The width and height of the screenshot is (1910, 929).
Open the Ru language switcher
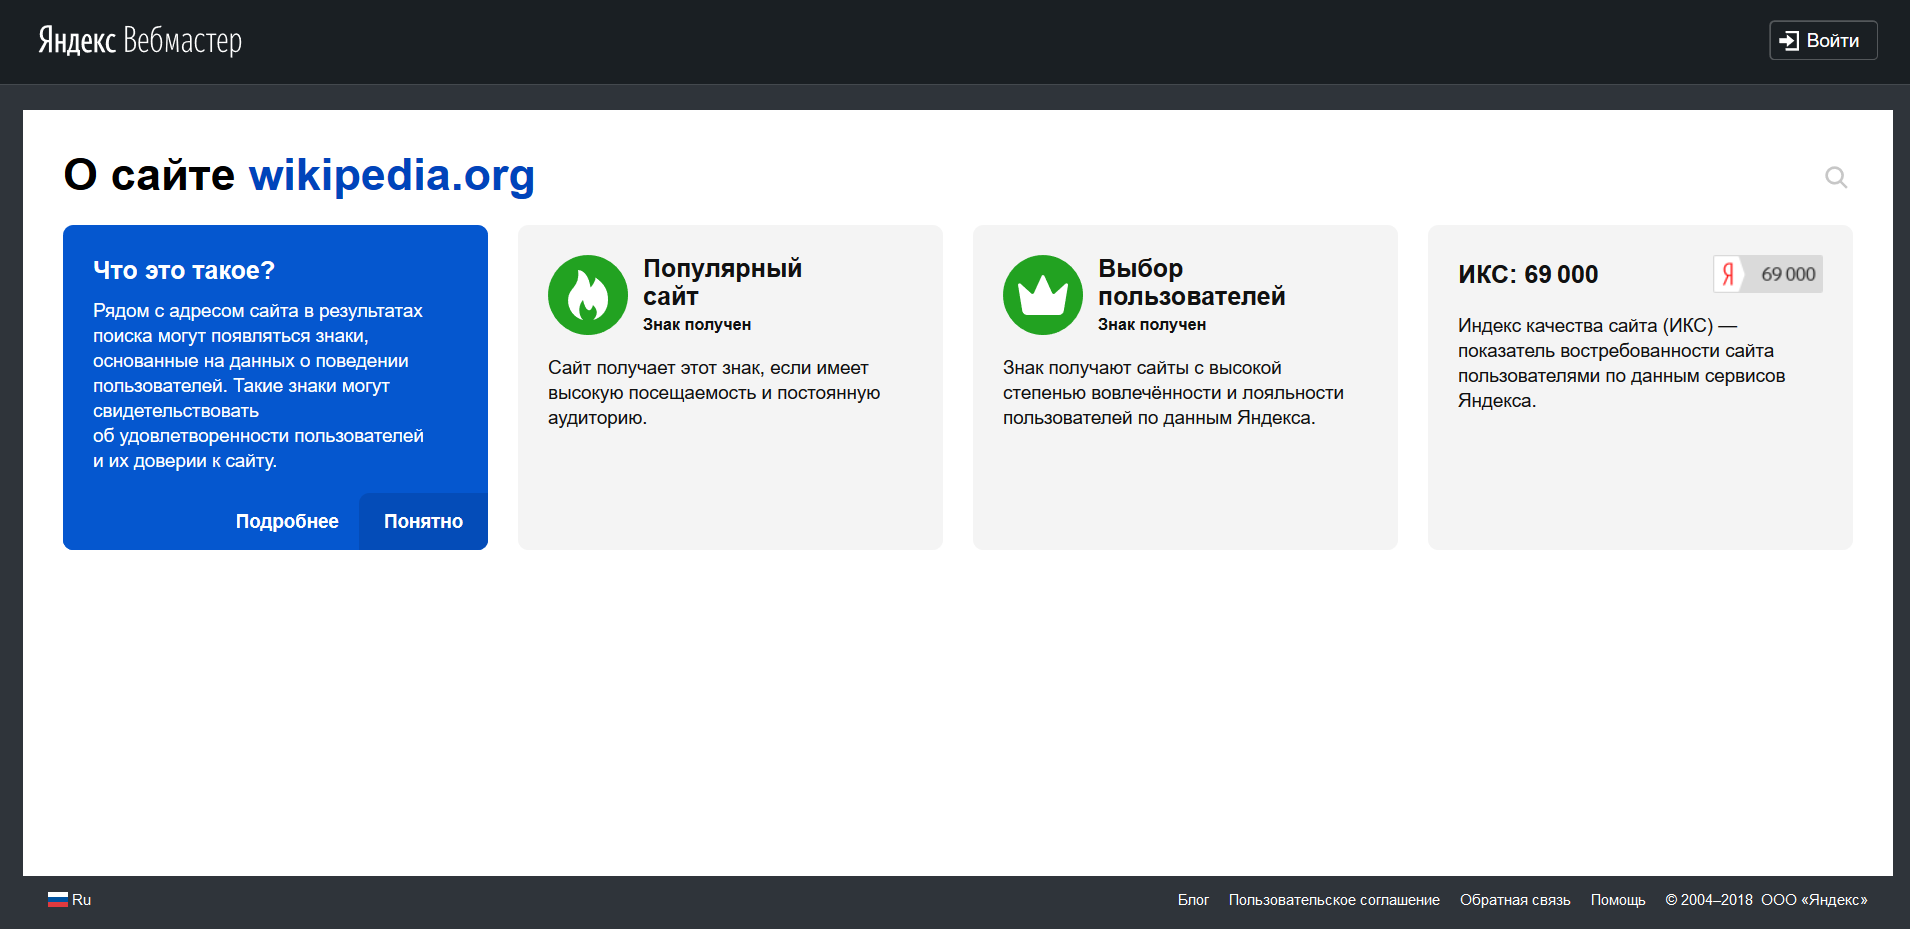[69, 900]
